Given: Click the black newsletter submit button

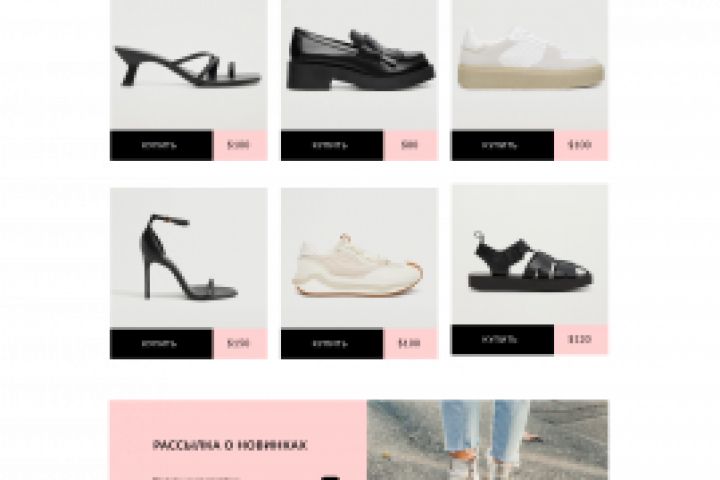Looking at the screenshot, I should pos(330,478).
